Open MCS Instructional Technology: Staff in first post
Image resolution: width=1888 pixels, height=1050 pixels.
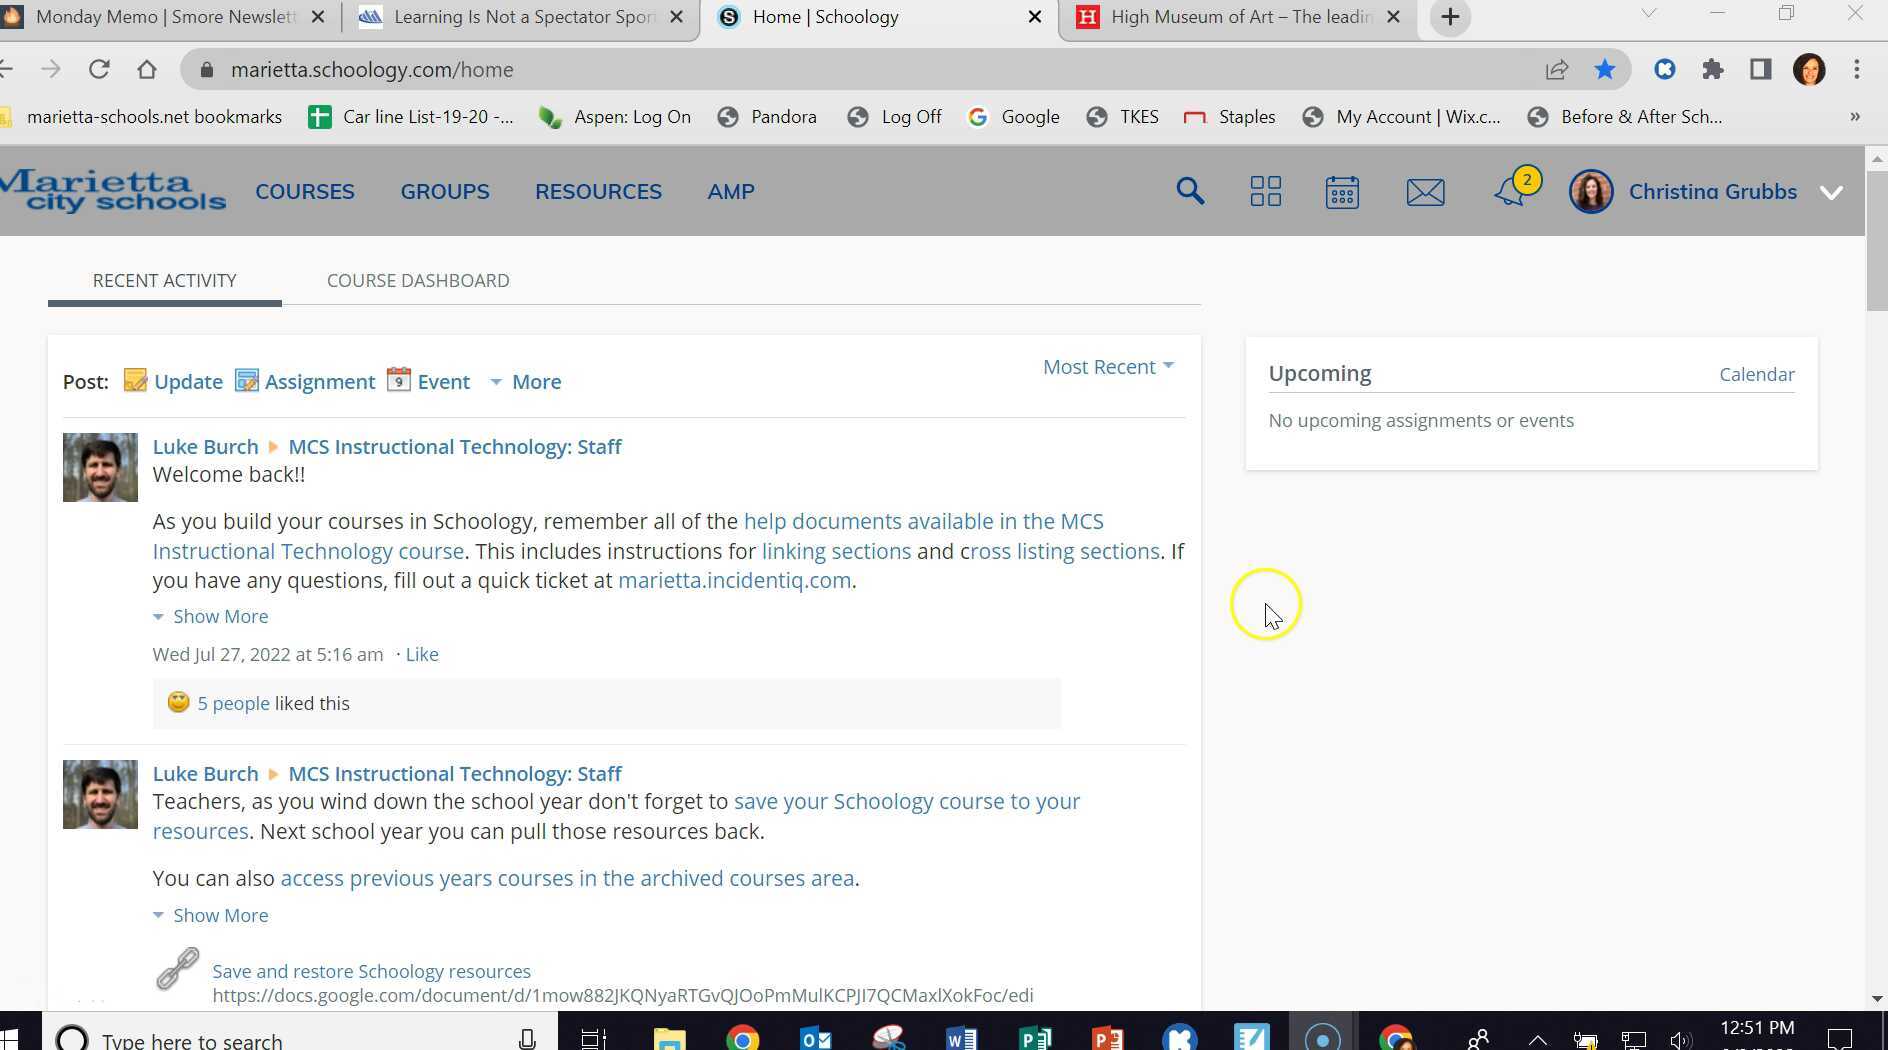(455, 447)
